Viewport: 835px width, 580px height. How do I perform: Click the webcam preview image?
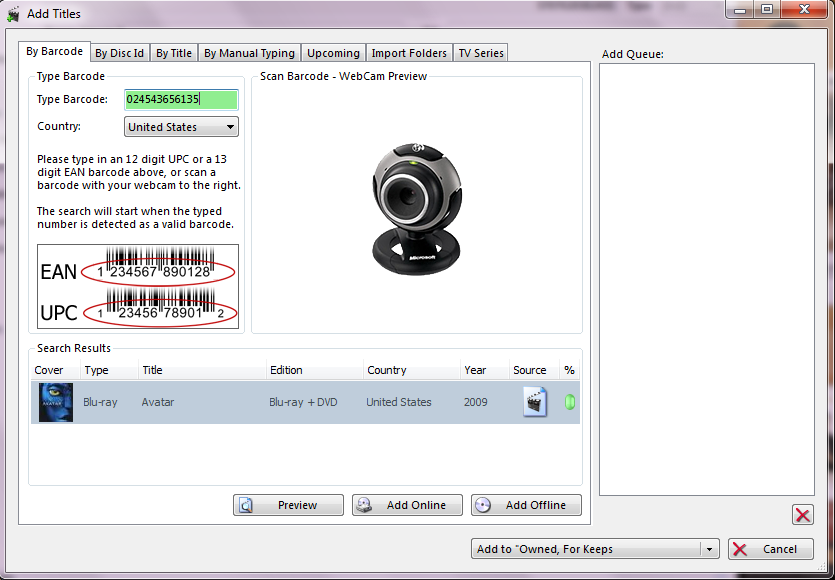[416, 206]
